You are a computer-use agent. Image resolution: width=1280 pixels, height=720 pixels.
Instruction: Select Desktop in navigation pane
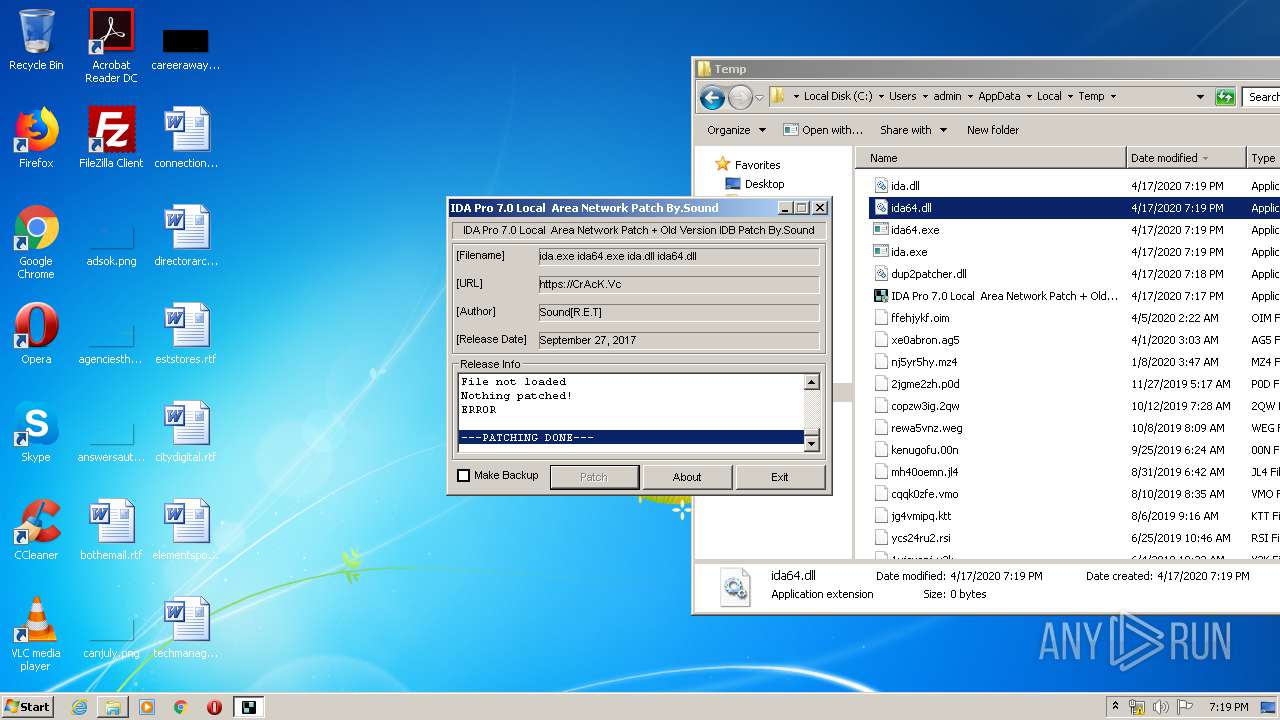[764, 184]
